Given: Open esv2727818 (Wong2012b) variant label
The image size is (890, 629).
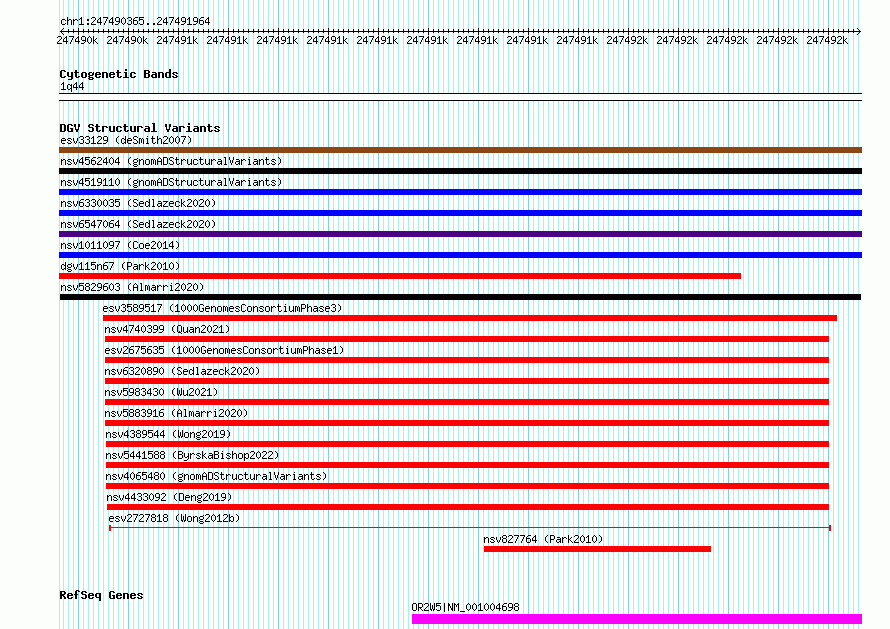Looking at the screenshot, I should 174,518.
